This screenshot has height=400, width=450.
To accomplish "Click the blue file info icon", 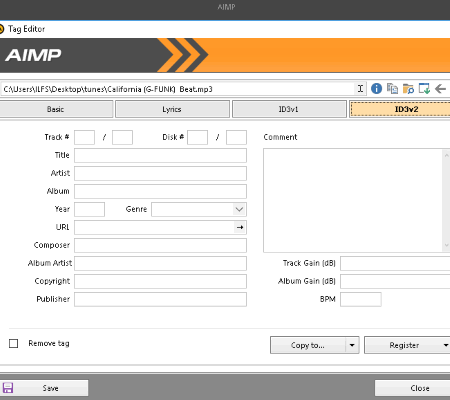I will point(376,89).
